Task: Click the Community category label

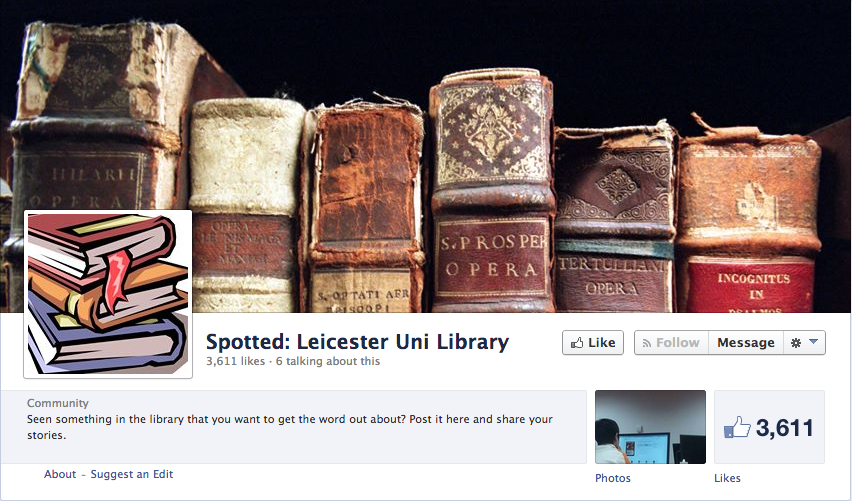Action: pyautogui.click(x=58, y=403)
